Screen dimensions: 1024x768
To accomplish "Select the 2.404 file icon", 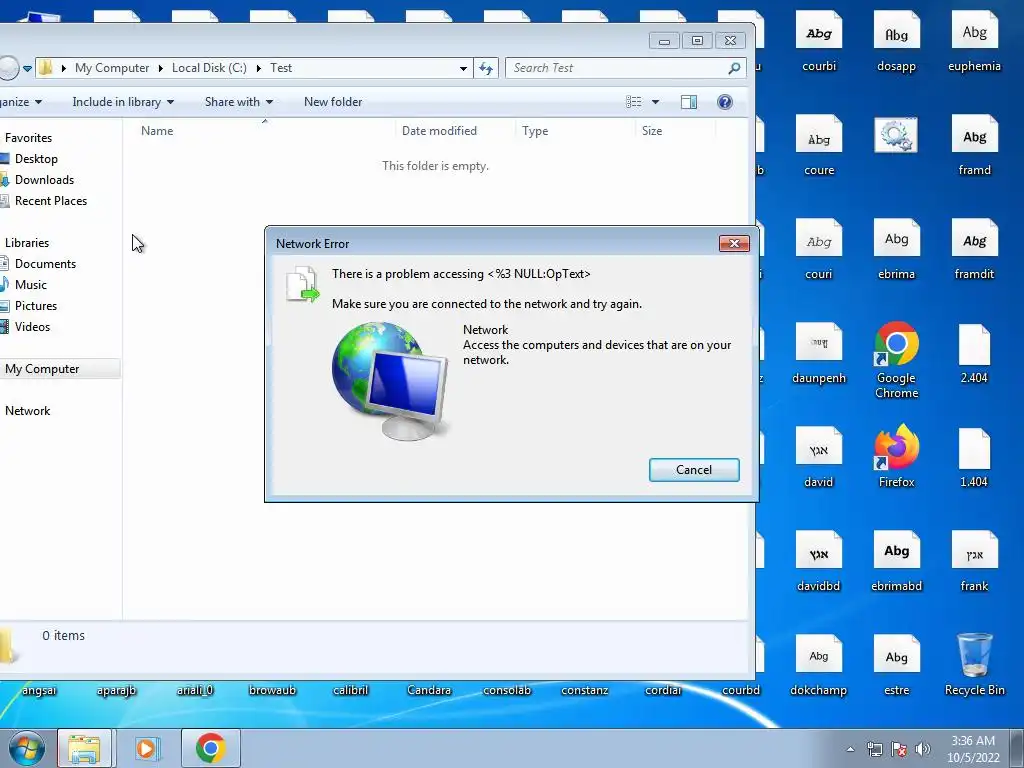I will (x=974, y=353).
